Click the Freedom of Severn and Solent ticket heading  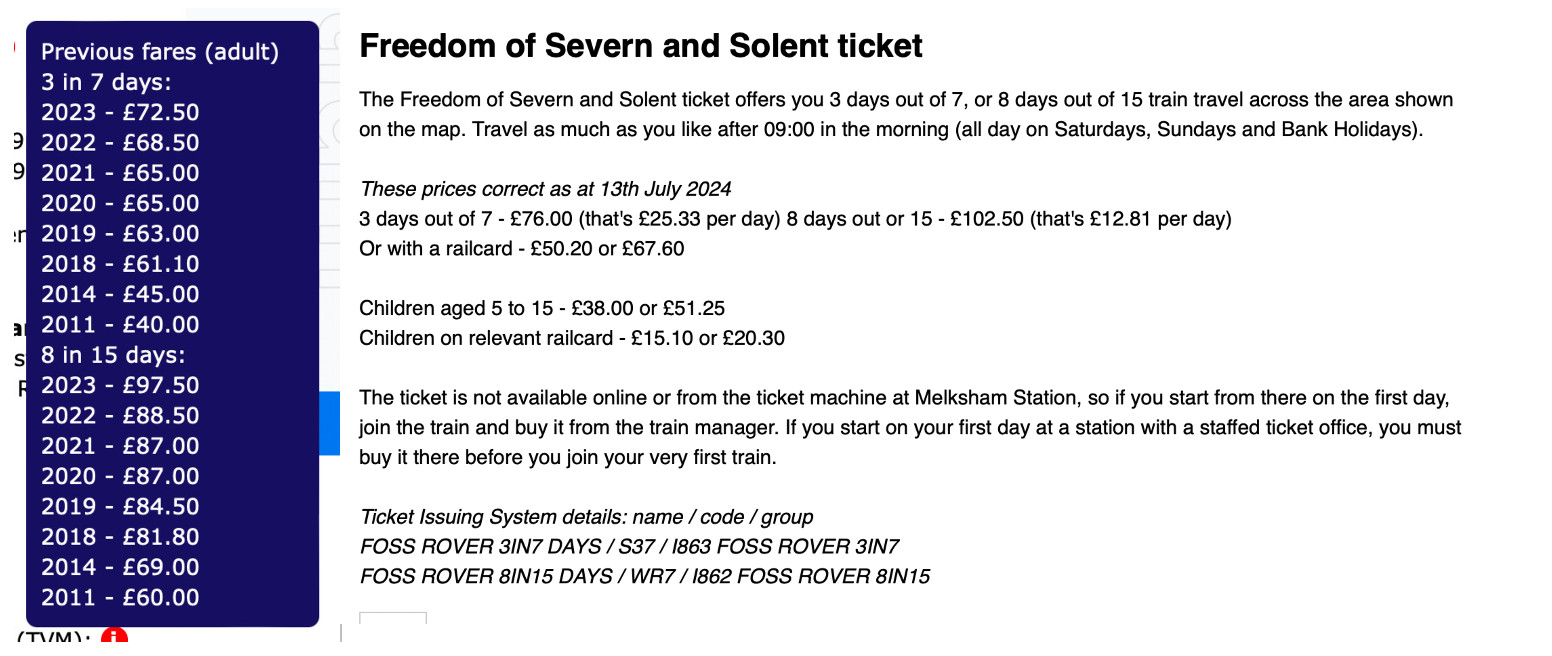coord(640,46)
